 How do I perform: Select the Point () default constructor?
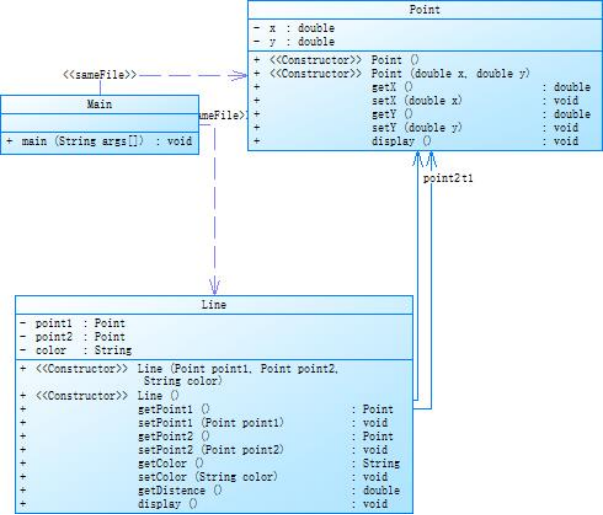tap(336, 60)
